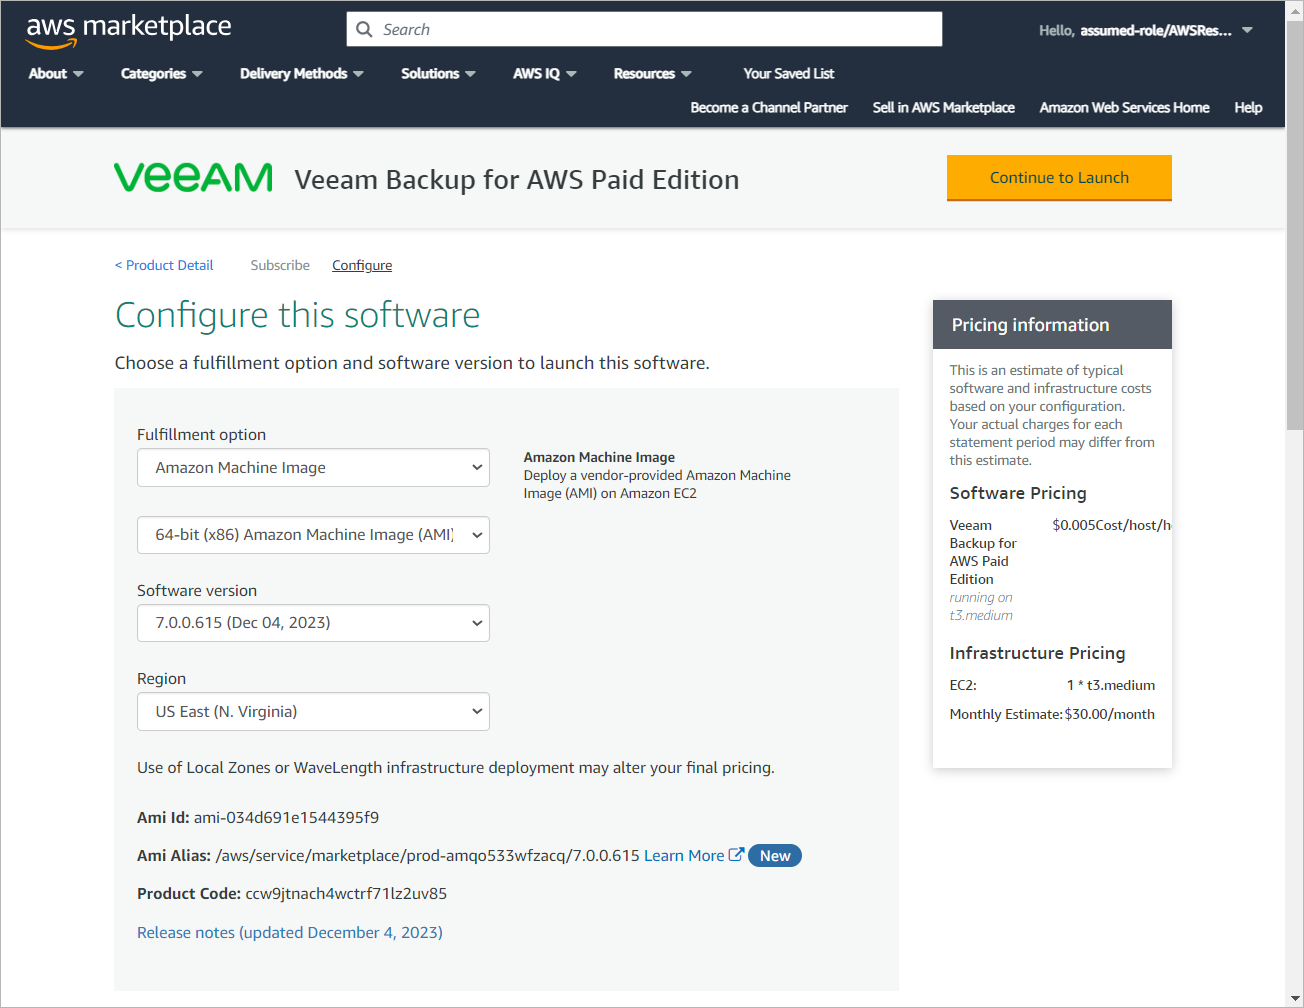
Task: Open Become a Channel Partner link
Action: point(769,108)
